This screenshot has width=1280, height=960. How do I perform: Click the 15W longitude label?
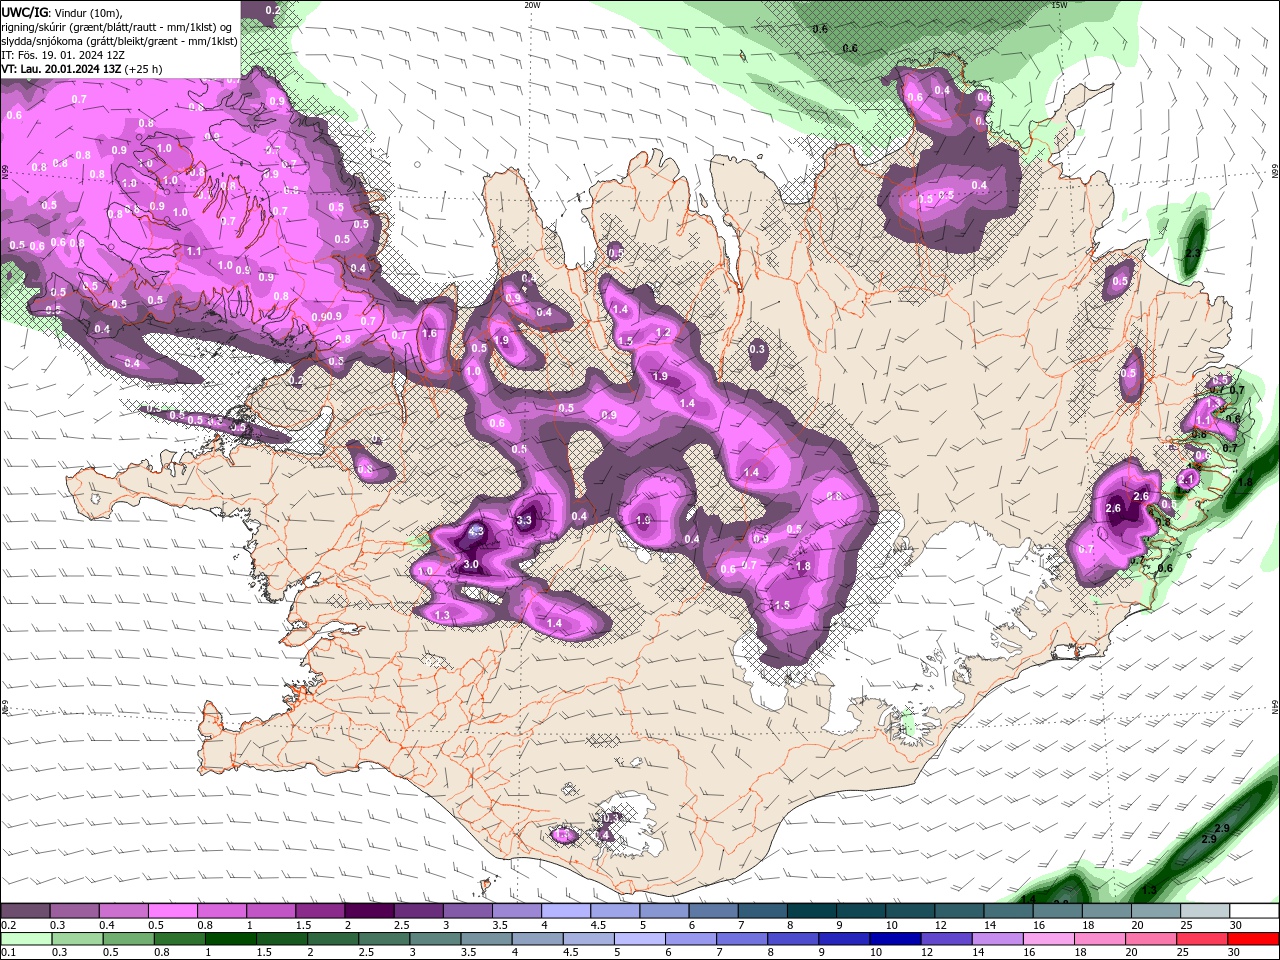(1059, 5)
